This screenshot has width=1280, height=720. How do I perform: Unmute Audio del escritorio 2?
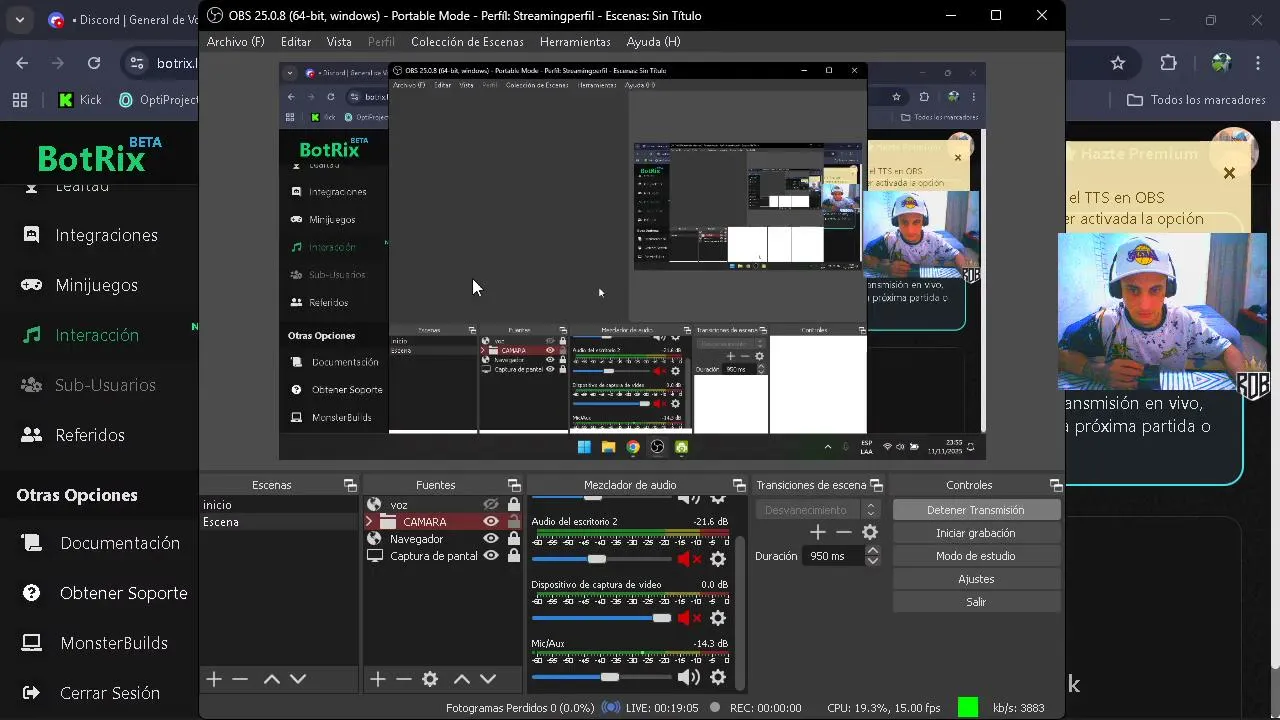[689, 559]
